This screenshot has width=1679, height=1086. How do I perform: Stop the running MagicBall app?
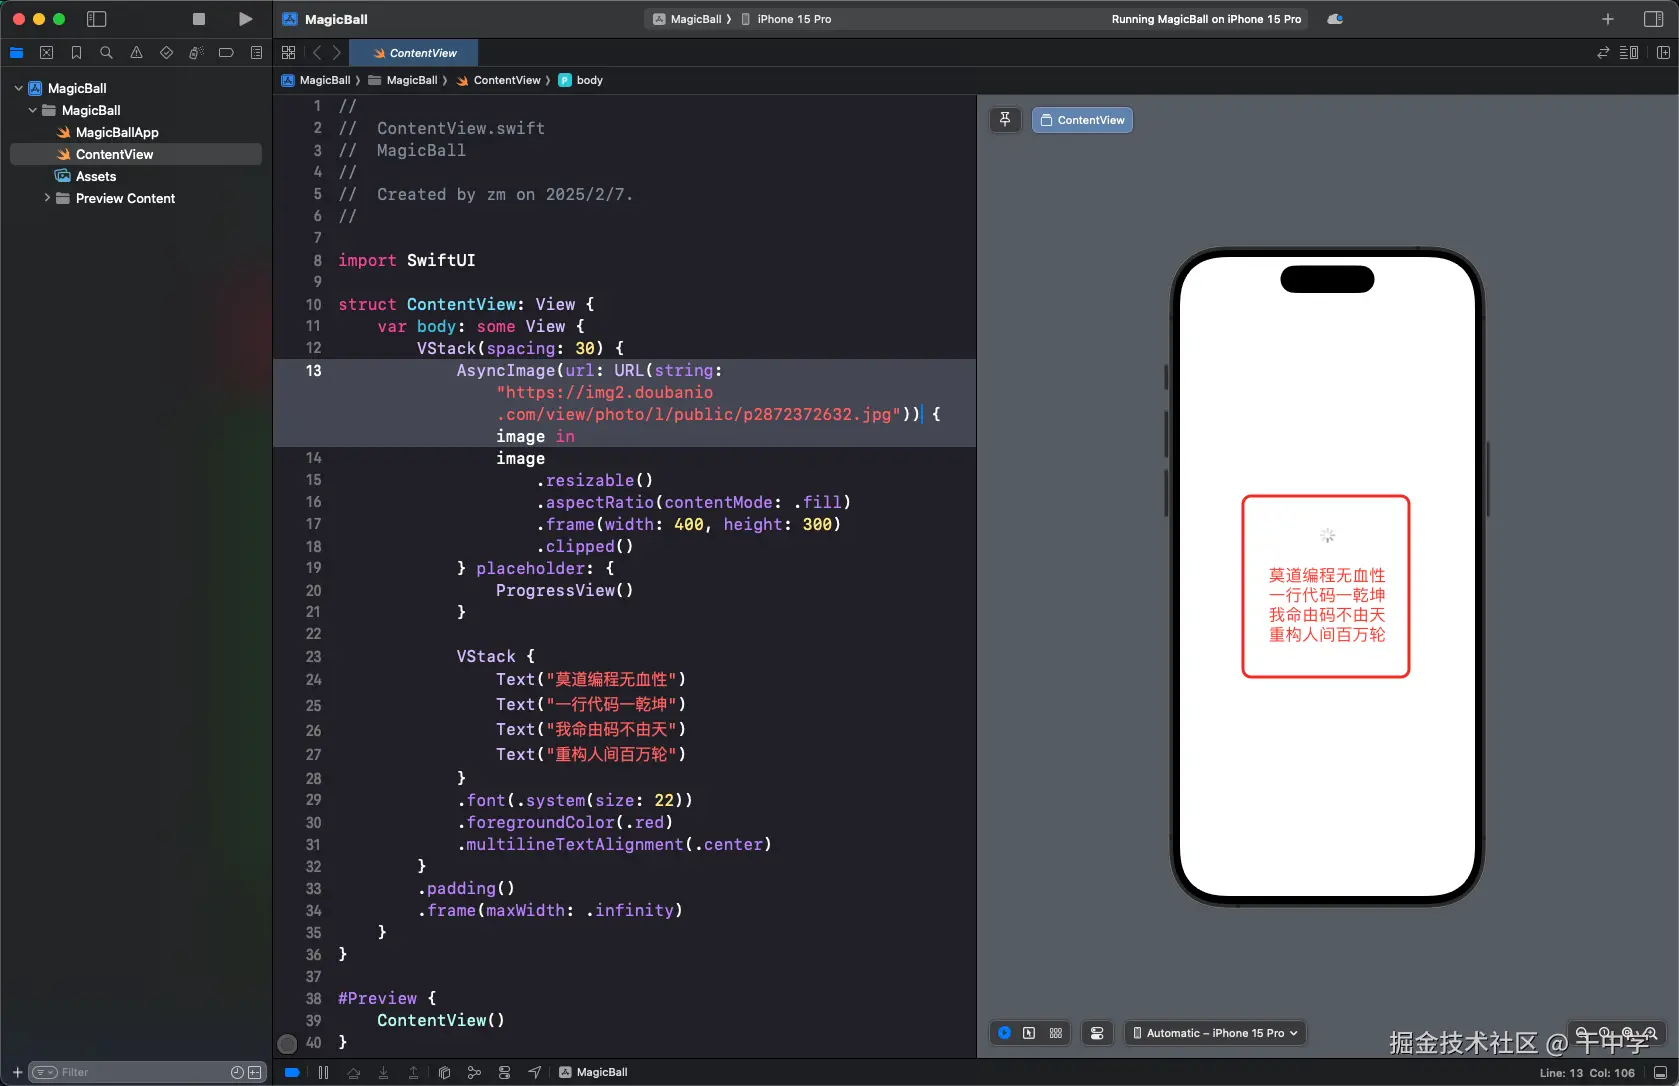pos(199,19)
